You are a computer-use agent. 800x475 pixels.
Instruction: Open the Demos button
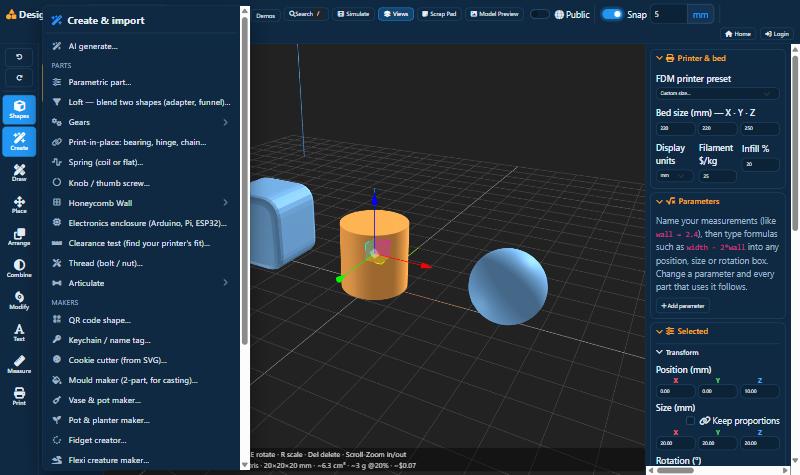click(265, 15)
